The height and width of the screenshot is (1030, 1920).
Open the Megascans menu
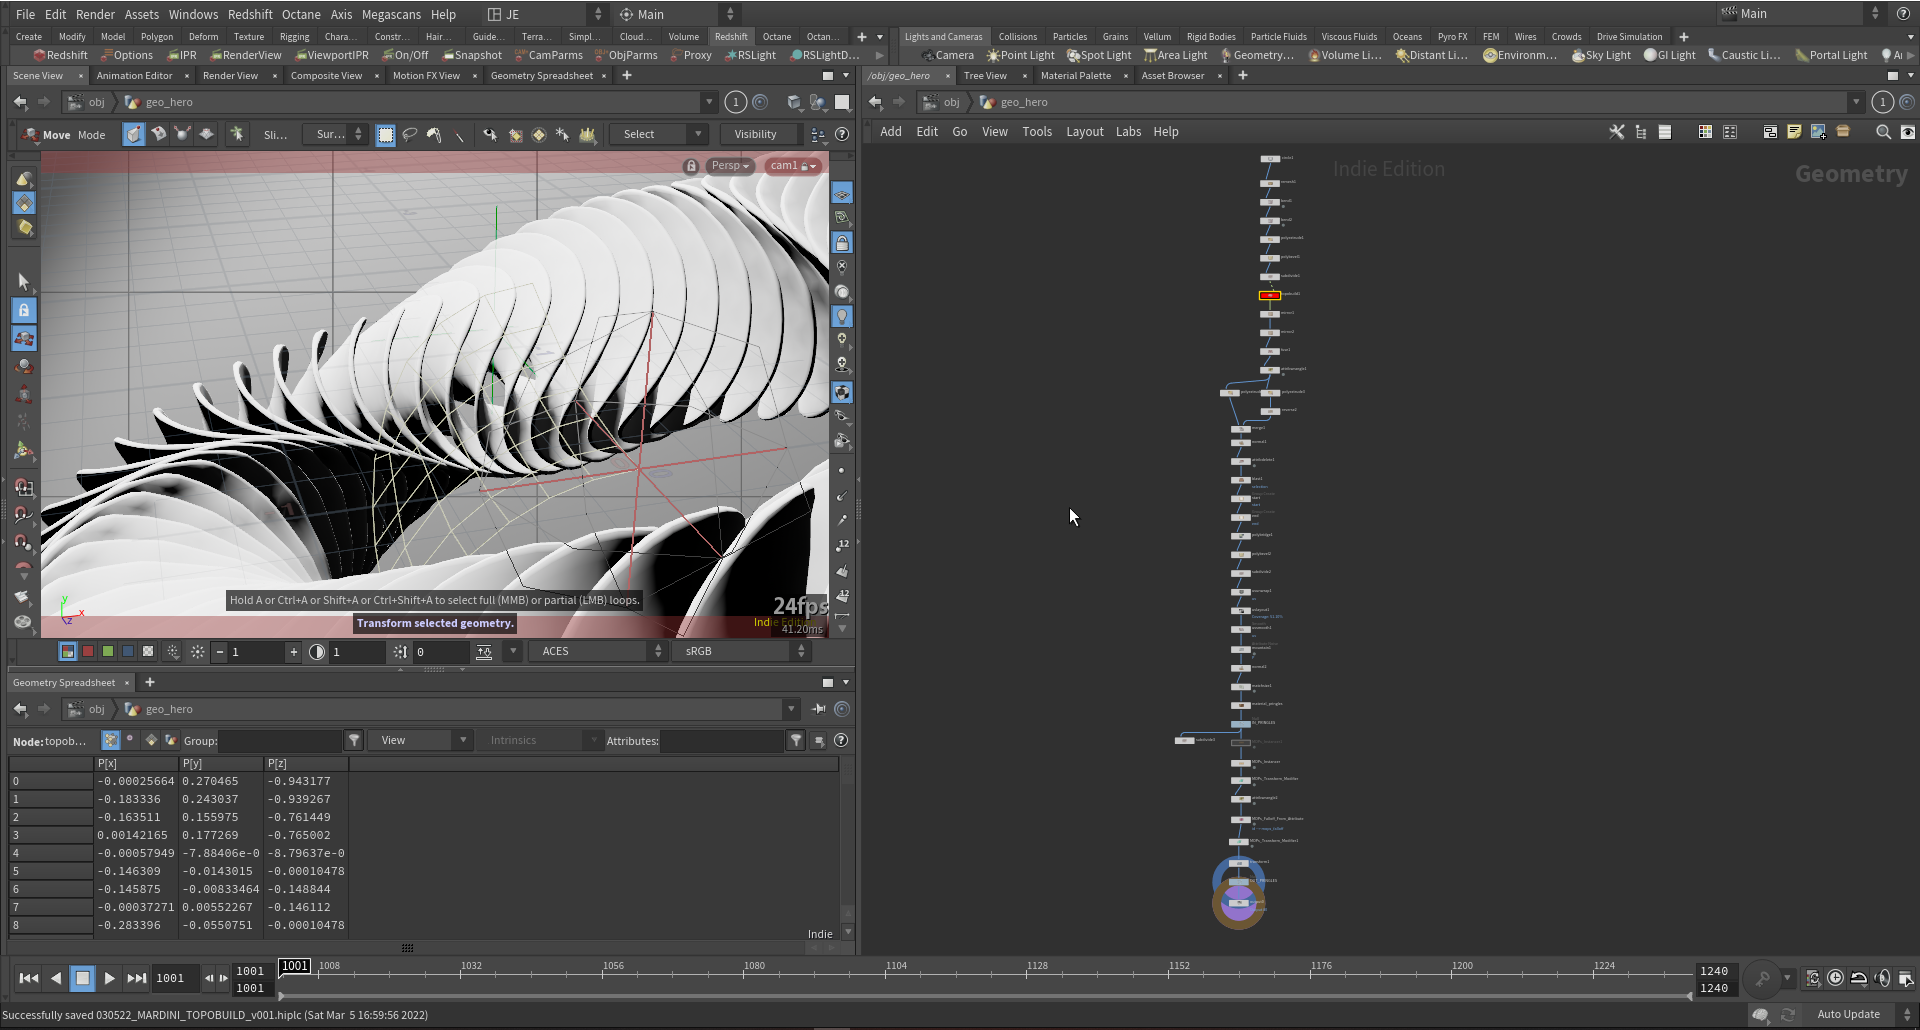point(391,14)
